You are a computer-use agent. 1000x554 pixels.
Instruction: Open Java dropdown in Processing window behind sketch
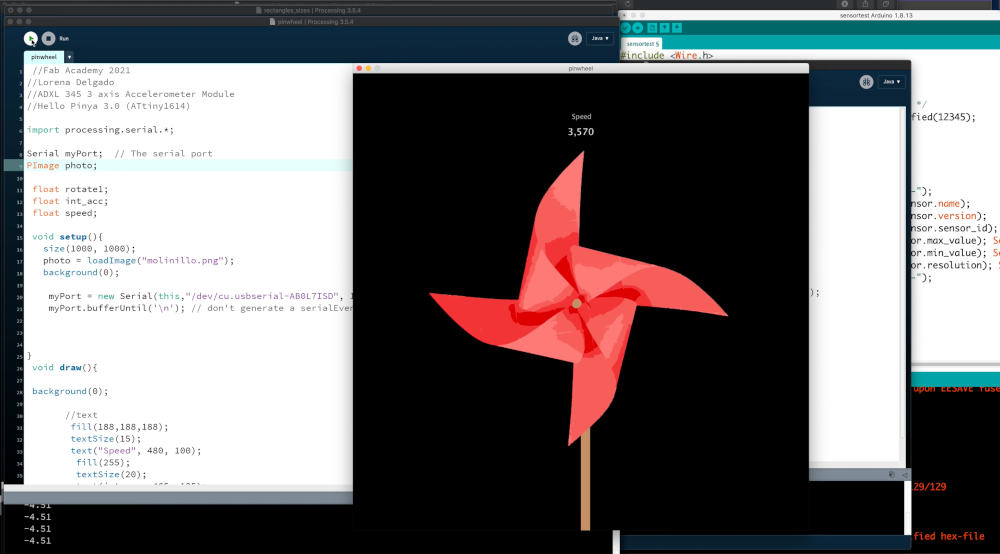coord(891,82)
